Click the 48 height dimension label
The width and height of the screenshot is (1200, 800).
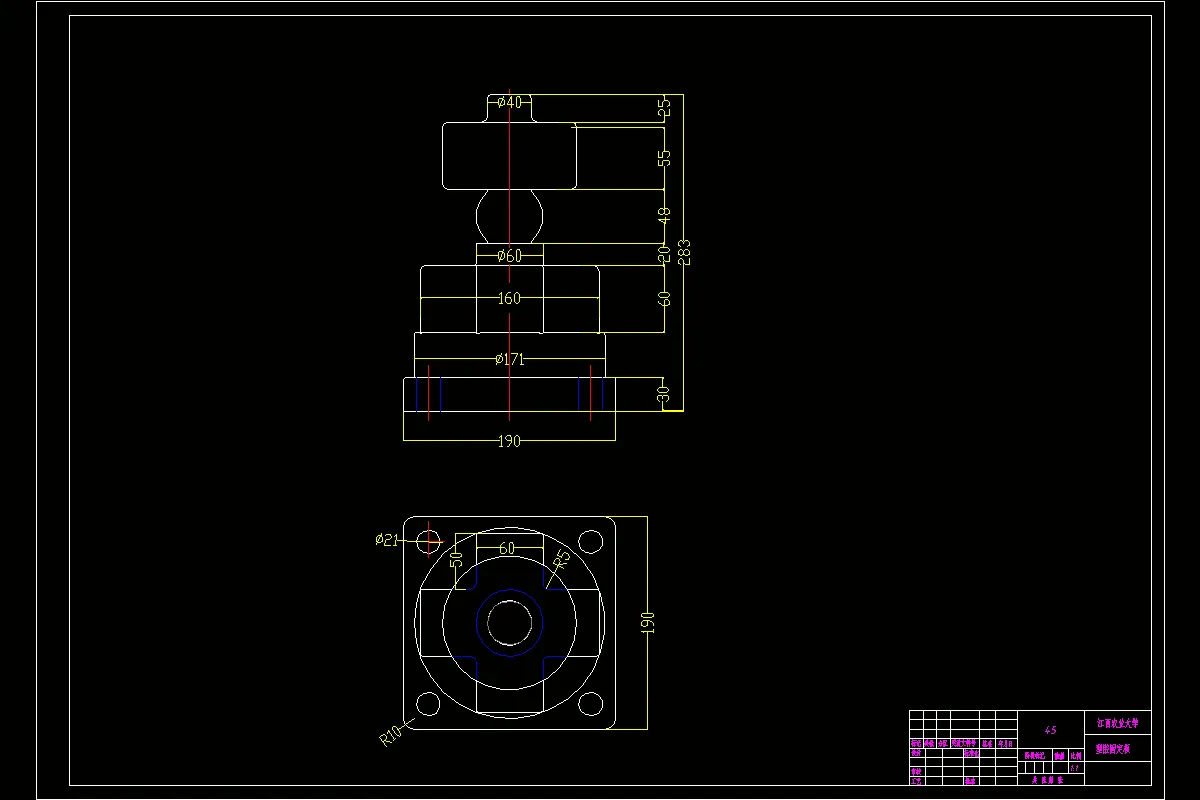(x=665, y=215)
